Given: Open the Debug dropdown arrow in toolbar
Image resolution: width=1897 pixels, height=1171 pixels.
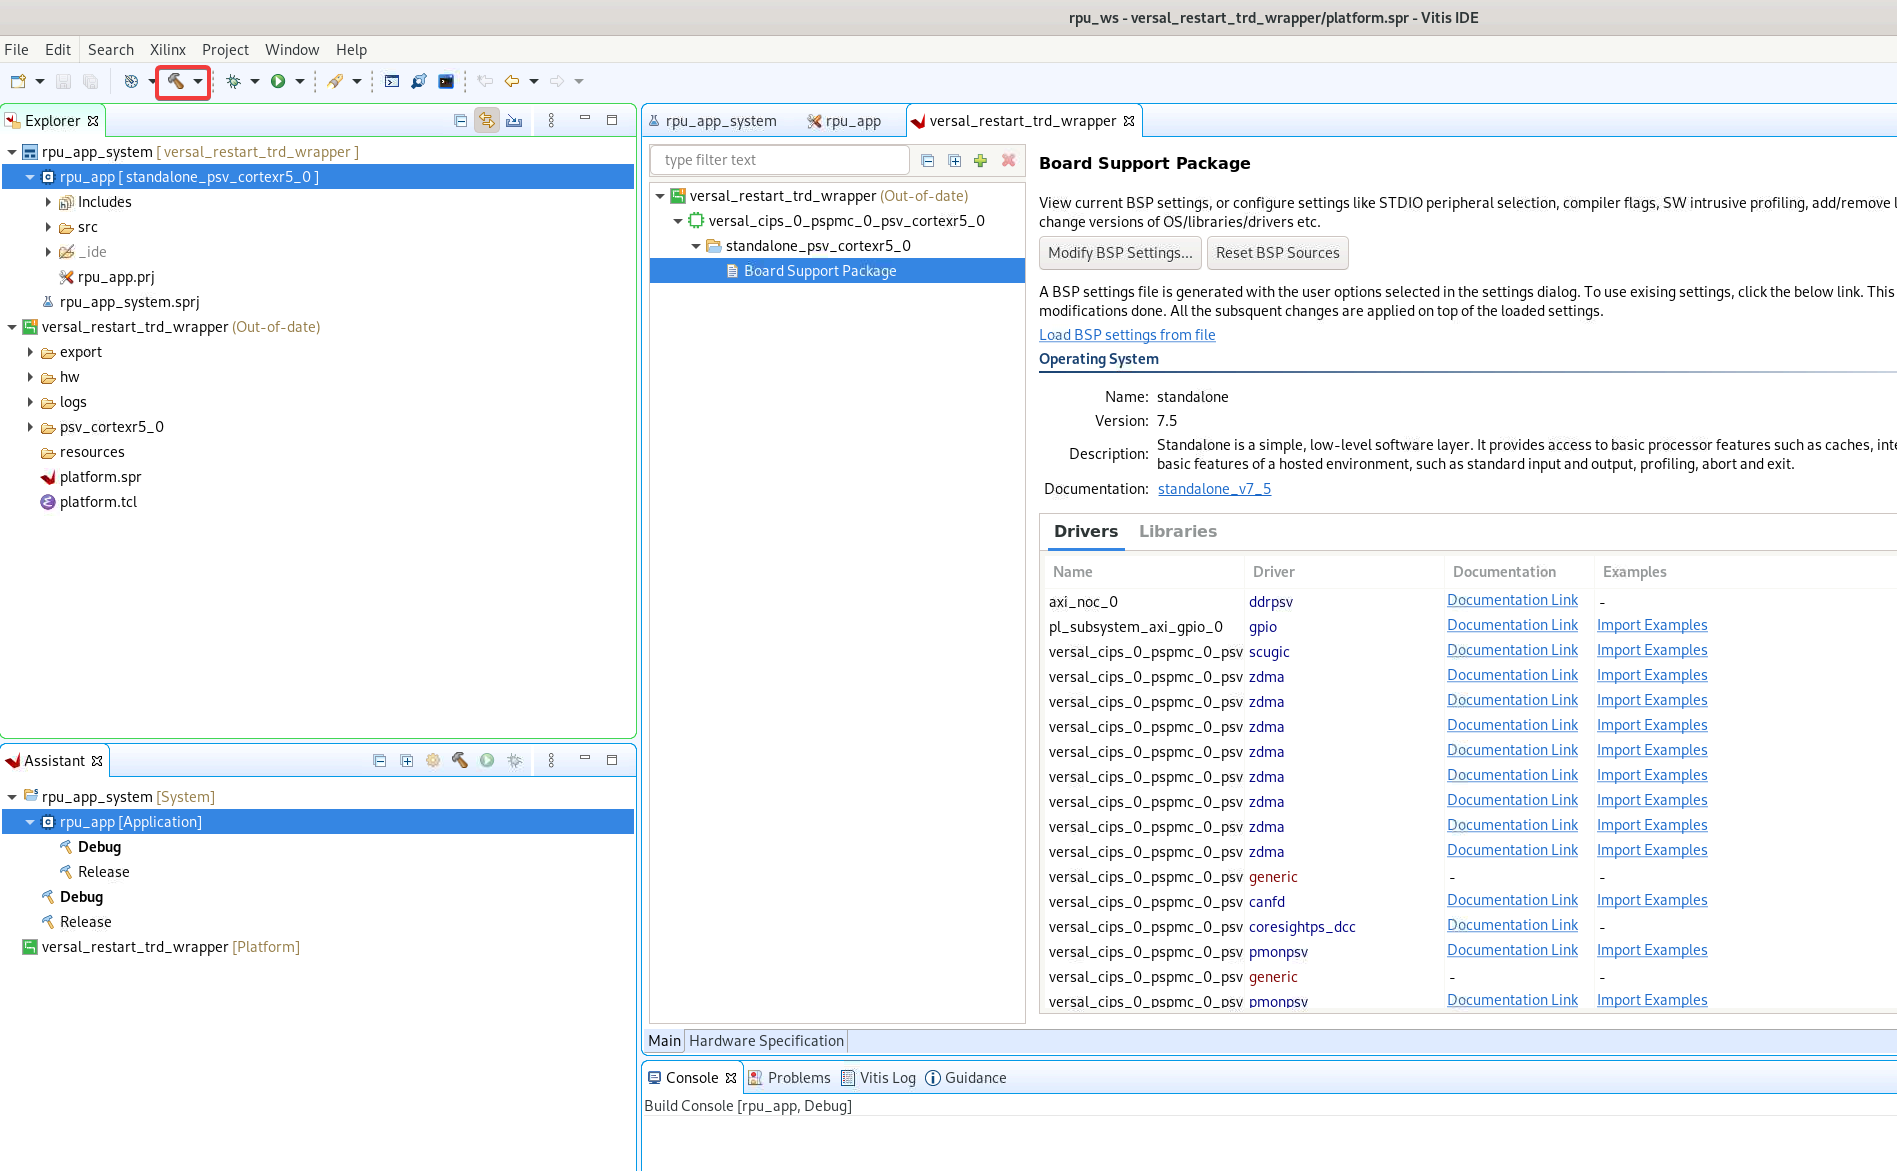Looking at the screenshot, I should click(x=255, y=81).
